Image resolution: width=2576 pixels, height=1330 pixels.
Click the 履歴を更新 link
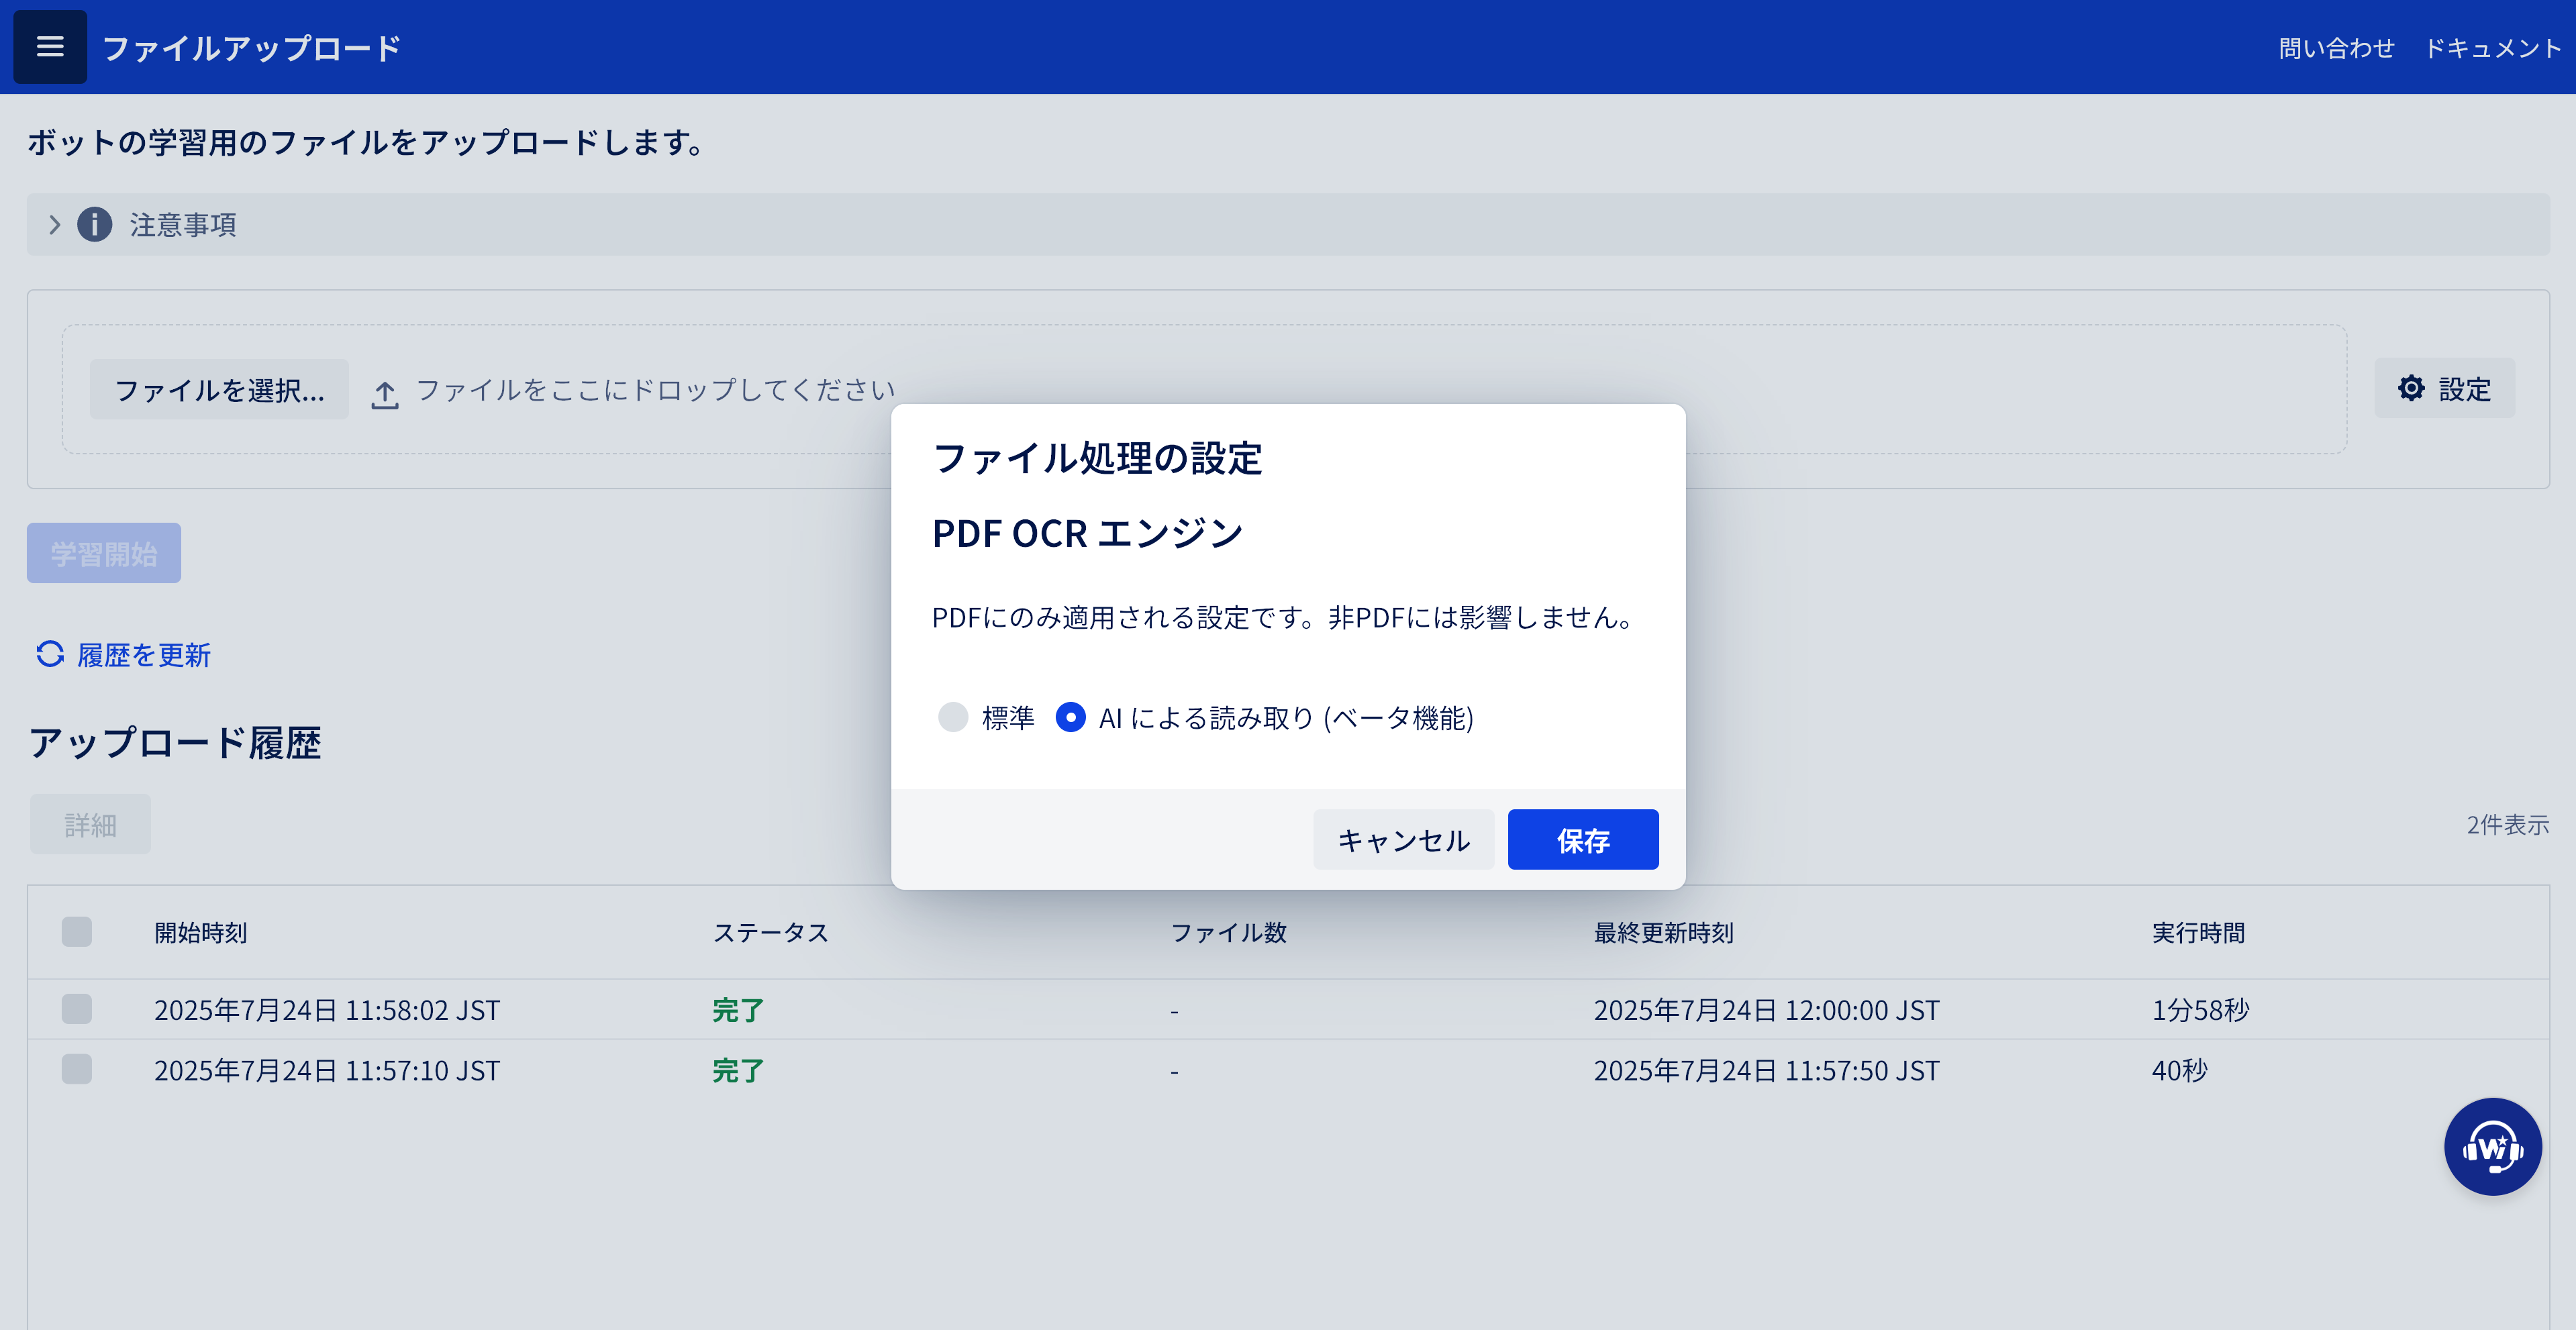144,655
